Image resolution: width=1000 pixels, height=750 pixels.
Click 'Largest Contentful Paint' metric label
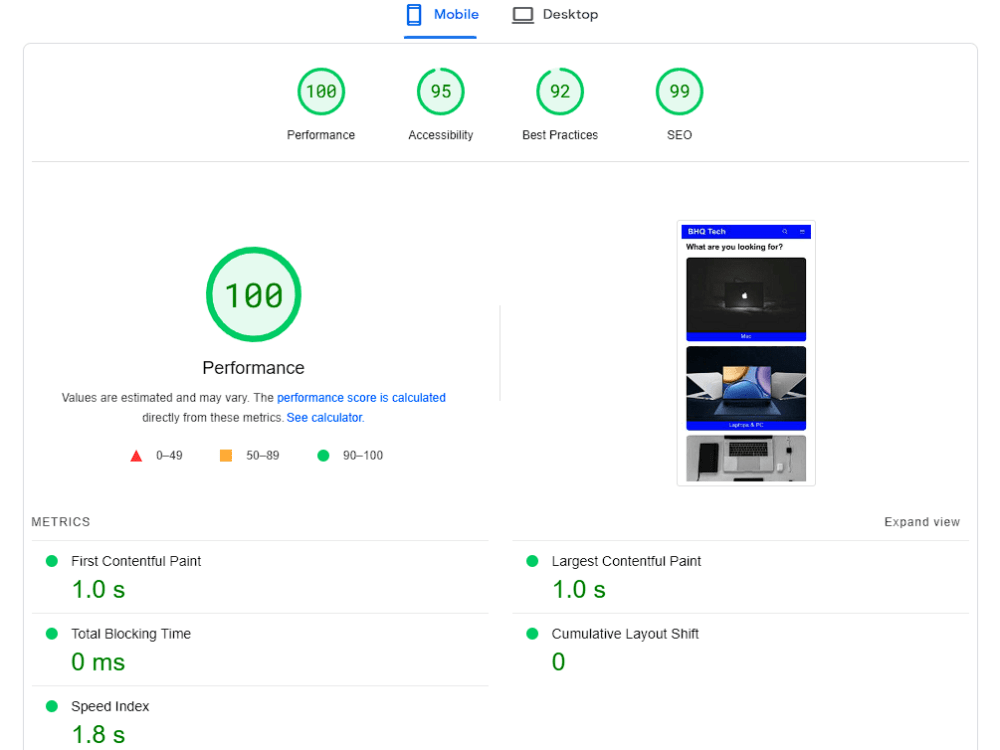626,561
